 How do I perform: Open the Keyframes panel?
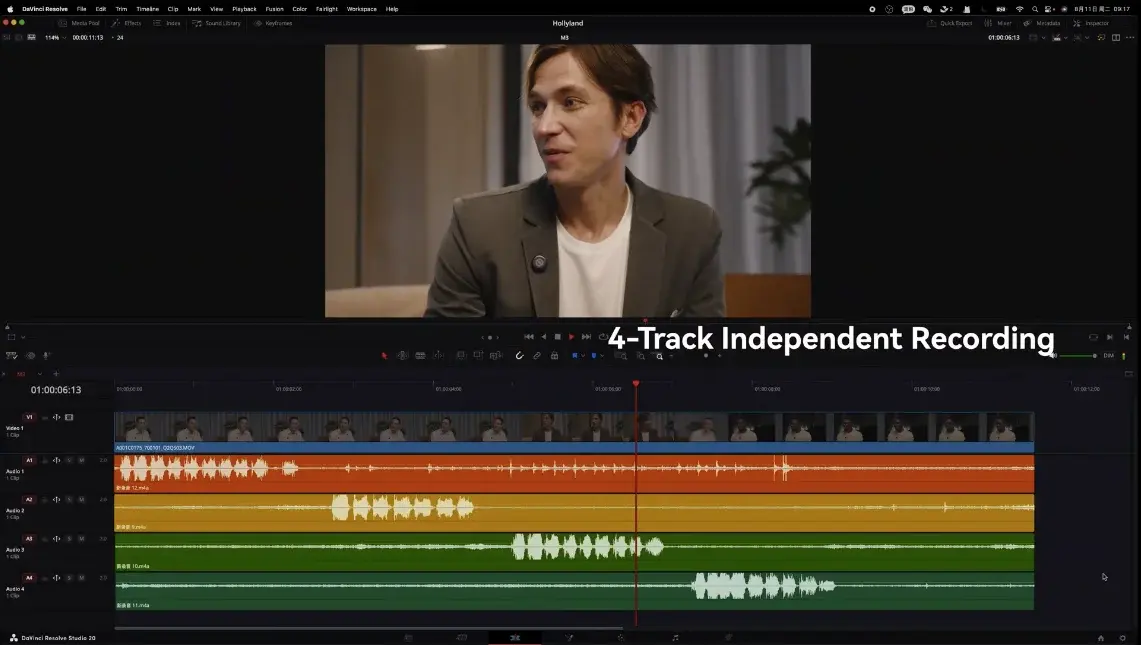[272, 23]
